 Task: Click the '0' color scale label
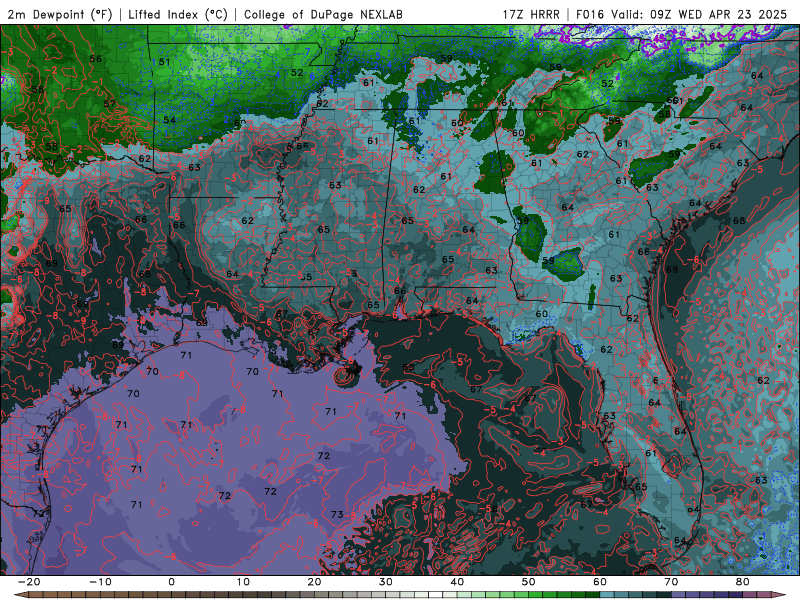pyautogui.click(x=171, y=582)
